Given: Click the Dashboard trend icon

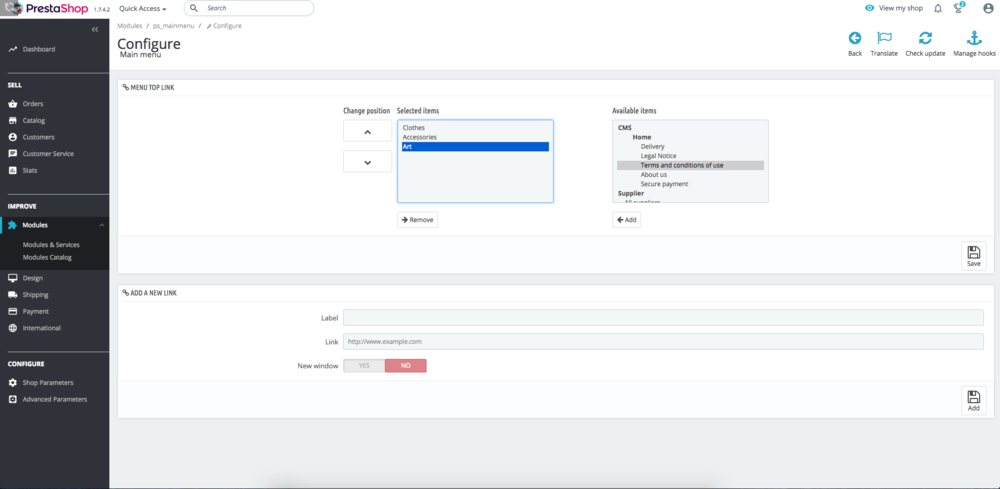Looking at the screenshot, I should (x=13, y=49).
